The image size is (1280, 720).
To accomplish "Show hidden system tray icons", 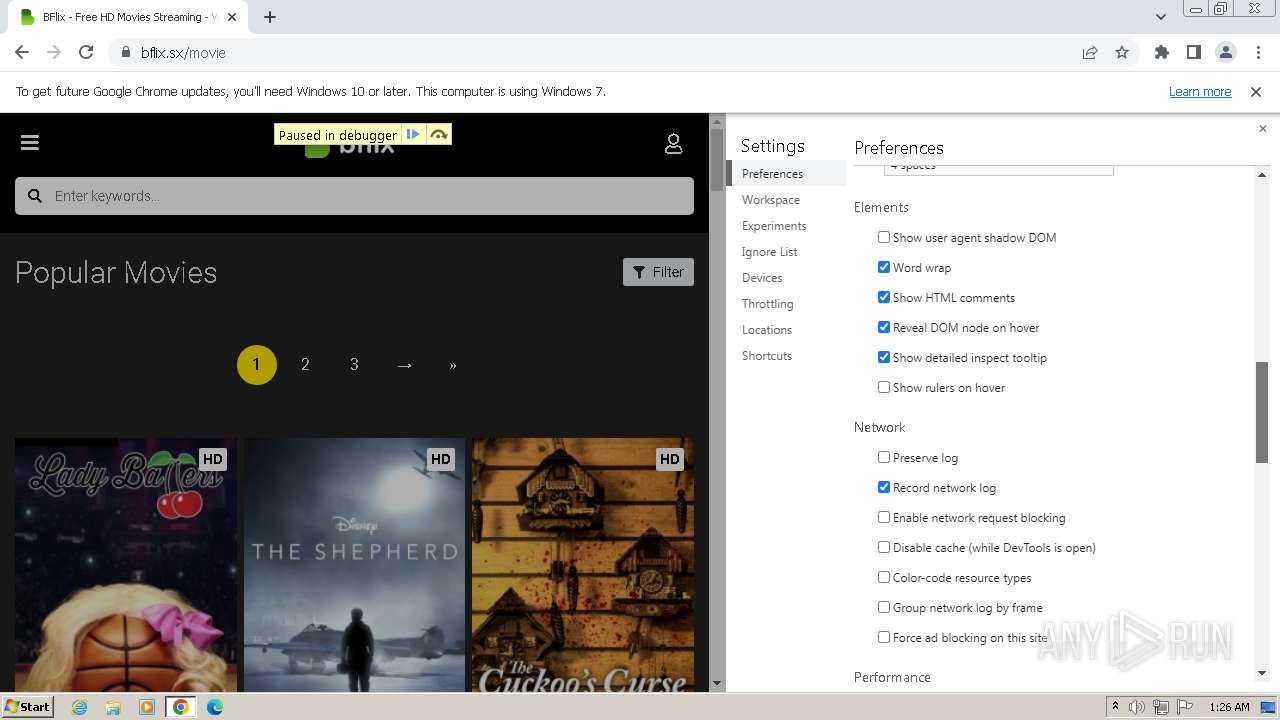I will tap(1115, 707).
